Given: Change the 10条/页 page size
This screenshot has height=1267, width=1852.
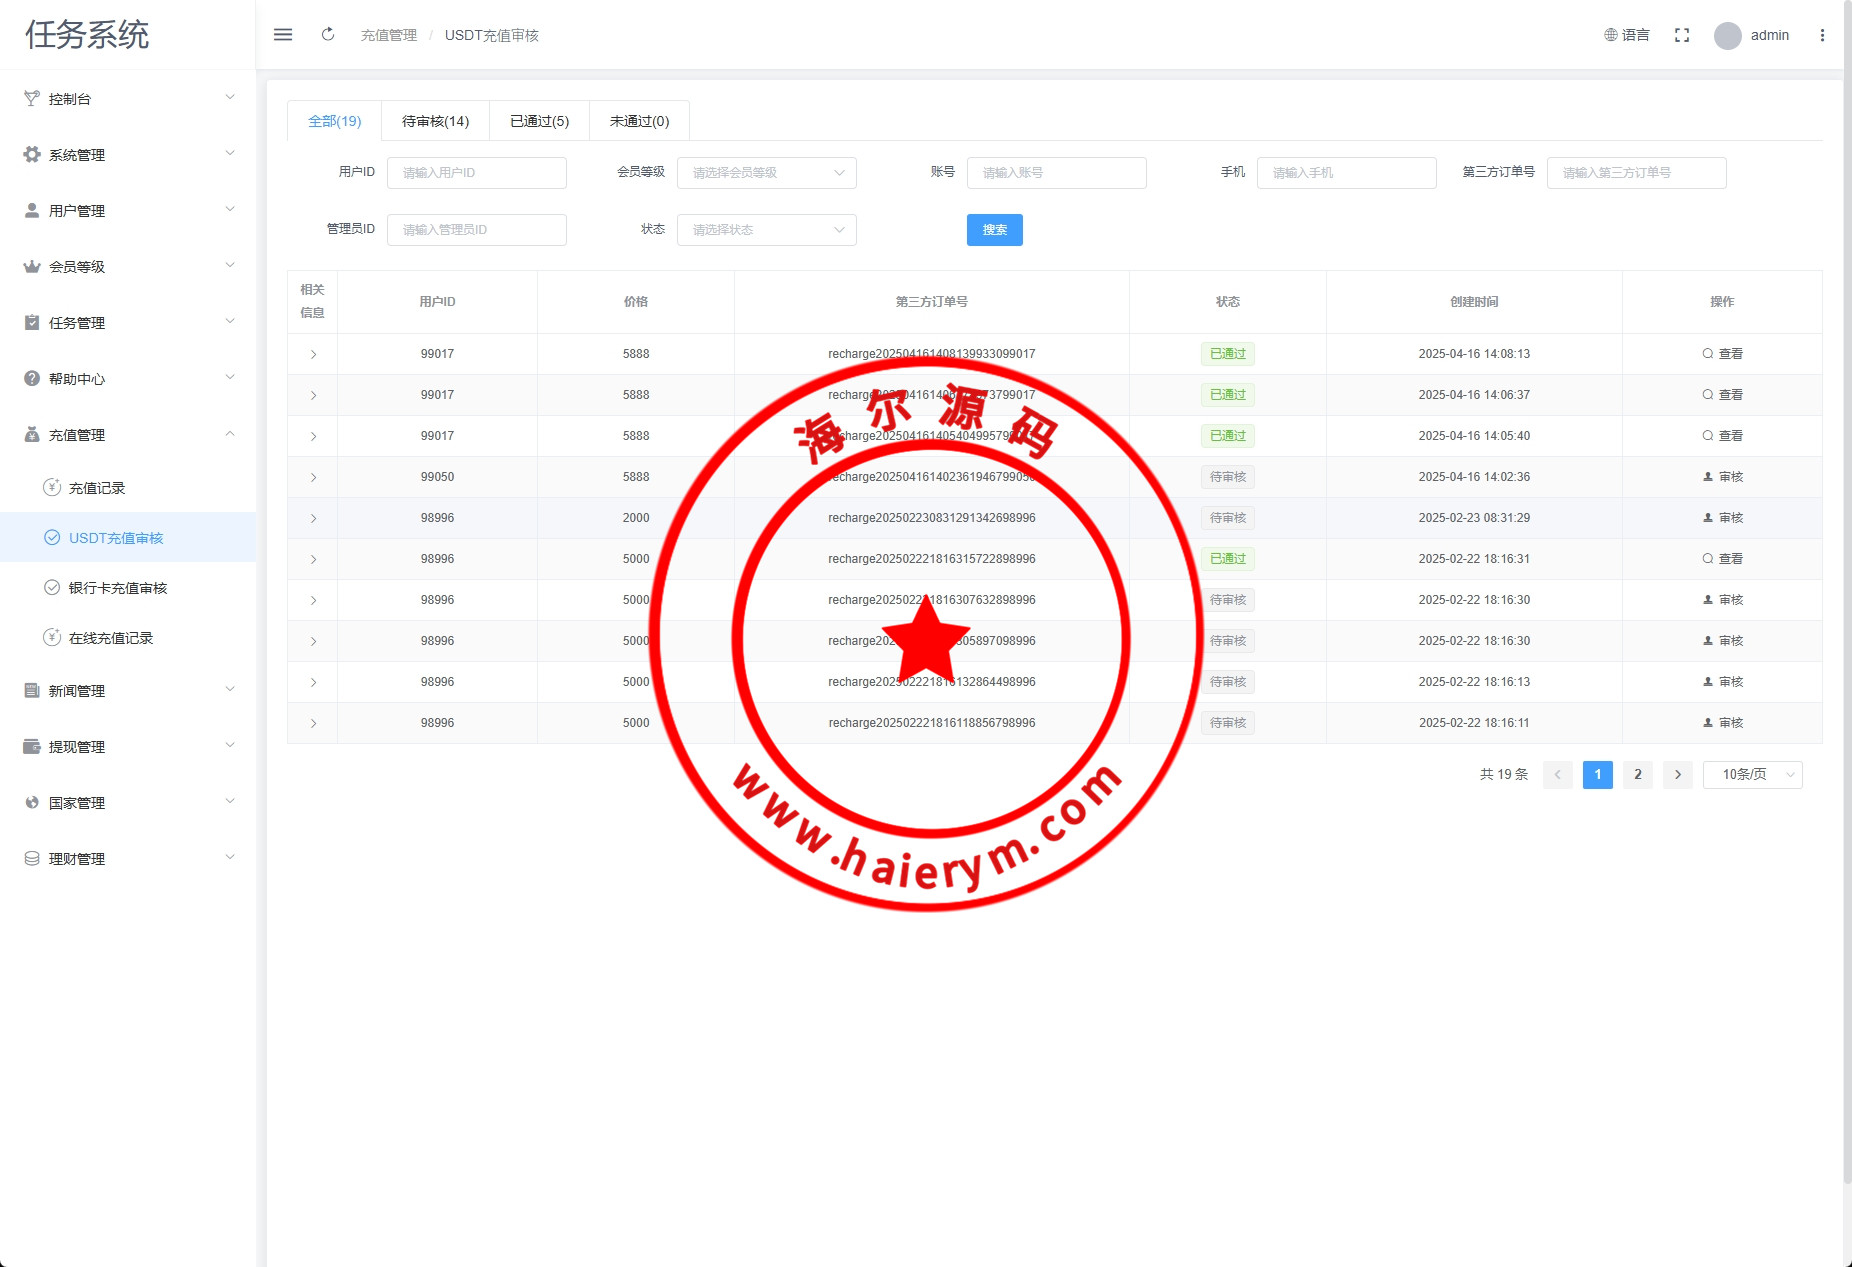Looking at the screenshot, I should 1752,775.
